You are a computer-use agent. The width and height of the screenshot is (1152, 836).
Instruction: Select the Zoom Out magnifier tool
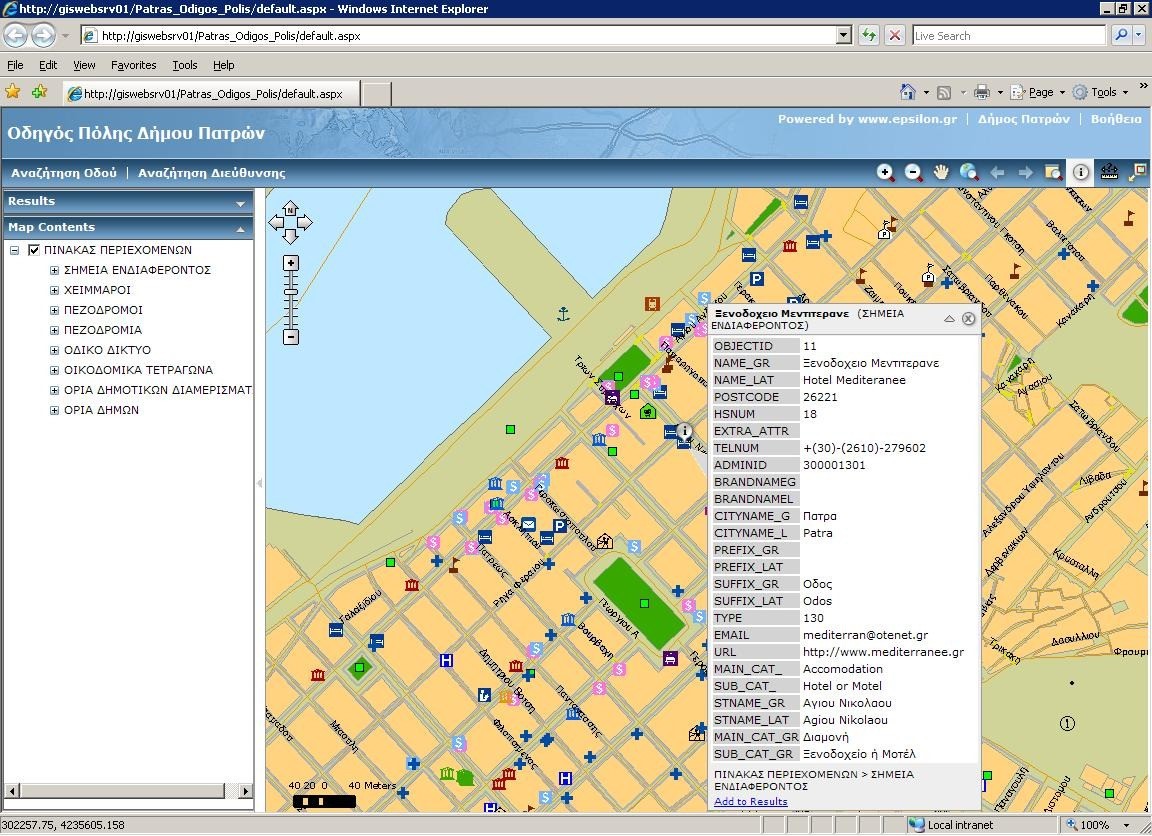(x=913, y=172)
